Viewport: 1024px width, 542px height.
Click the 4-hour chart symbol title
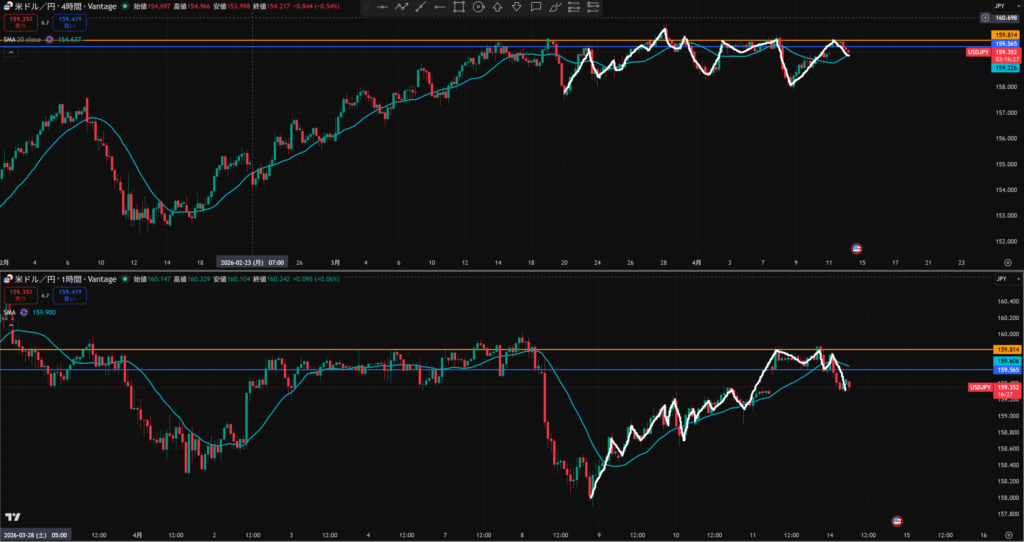[x=65, y=7]
